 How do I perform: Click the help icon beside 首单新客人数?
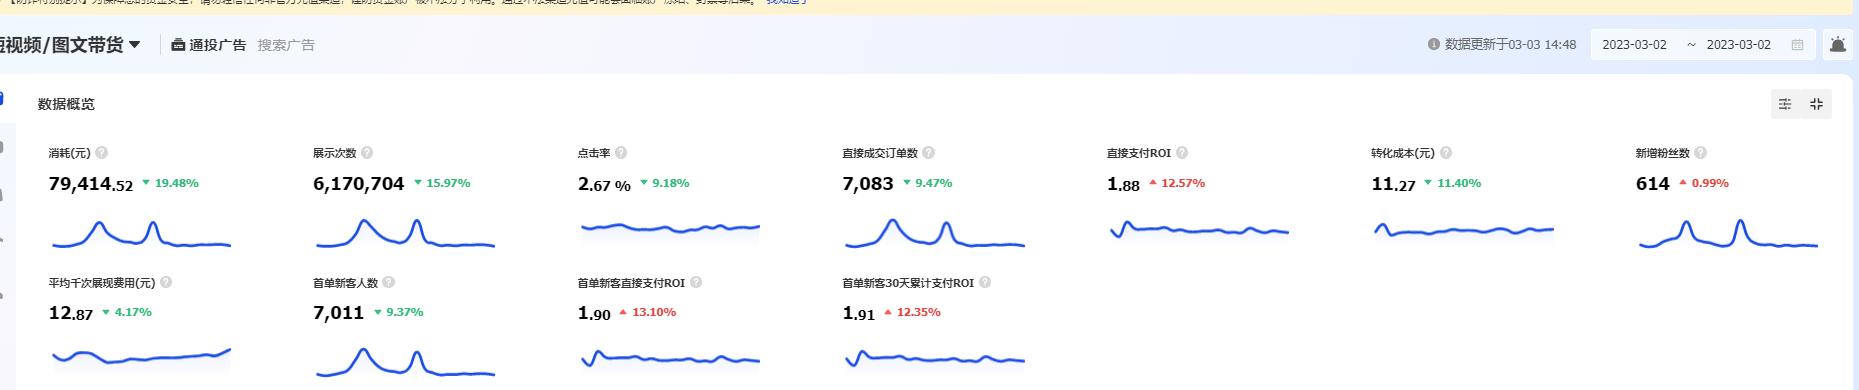point(389,282)
